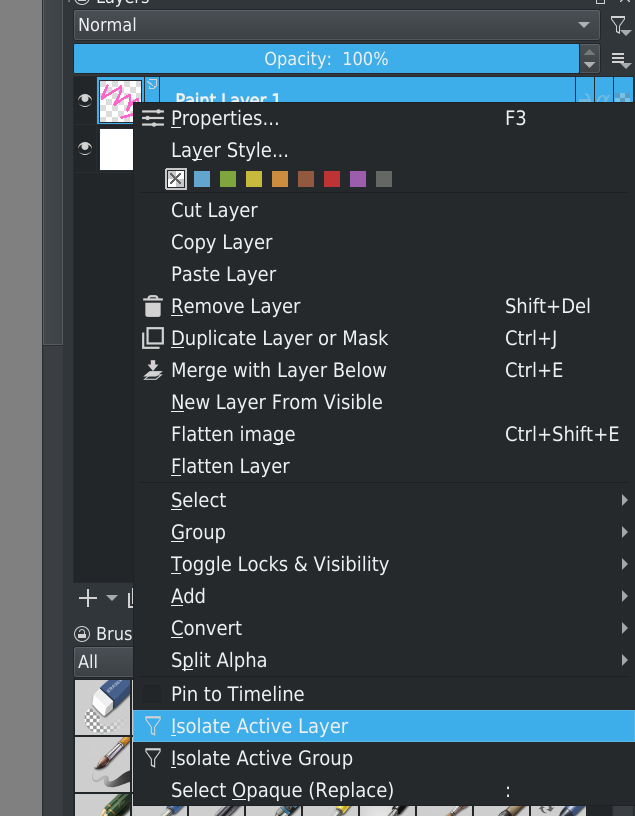The height and width of the screenshot is (816, 635).
Task: Open Layer Style... dialog
Action: (229, 151)
